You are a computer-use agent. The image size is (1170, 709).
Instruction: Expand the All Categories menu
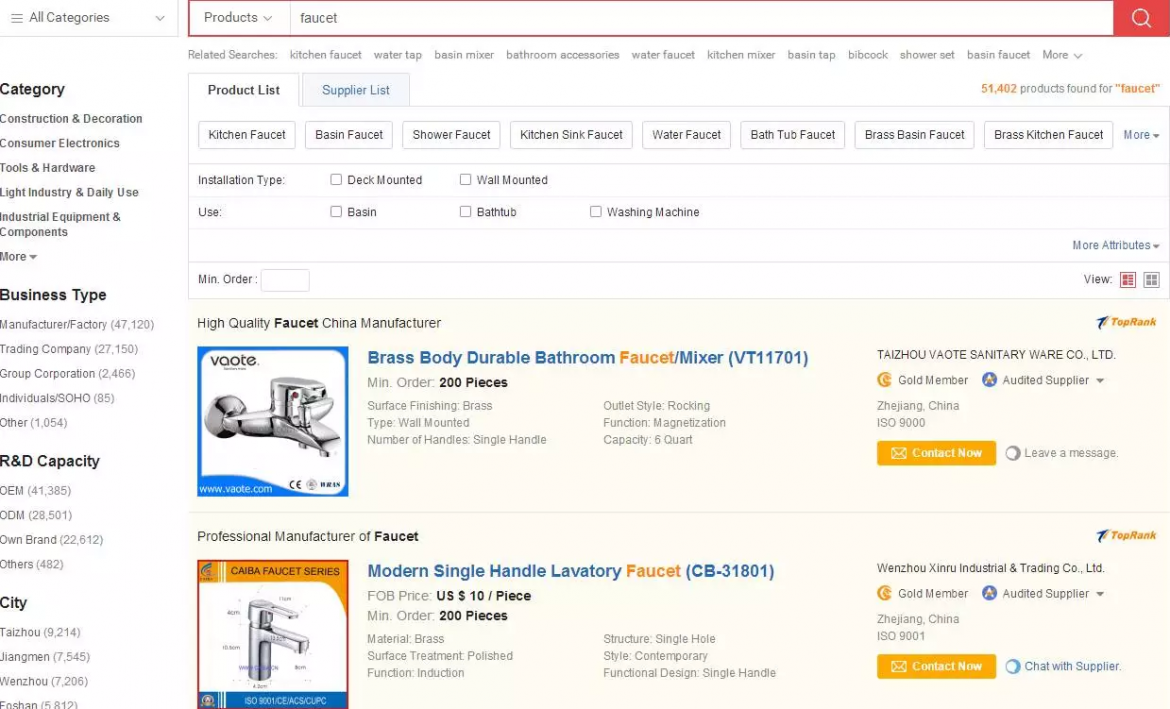(x=88, y=18)
